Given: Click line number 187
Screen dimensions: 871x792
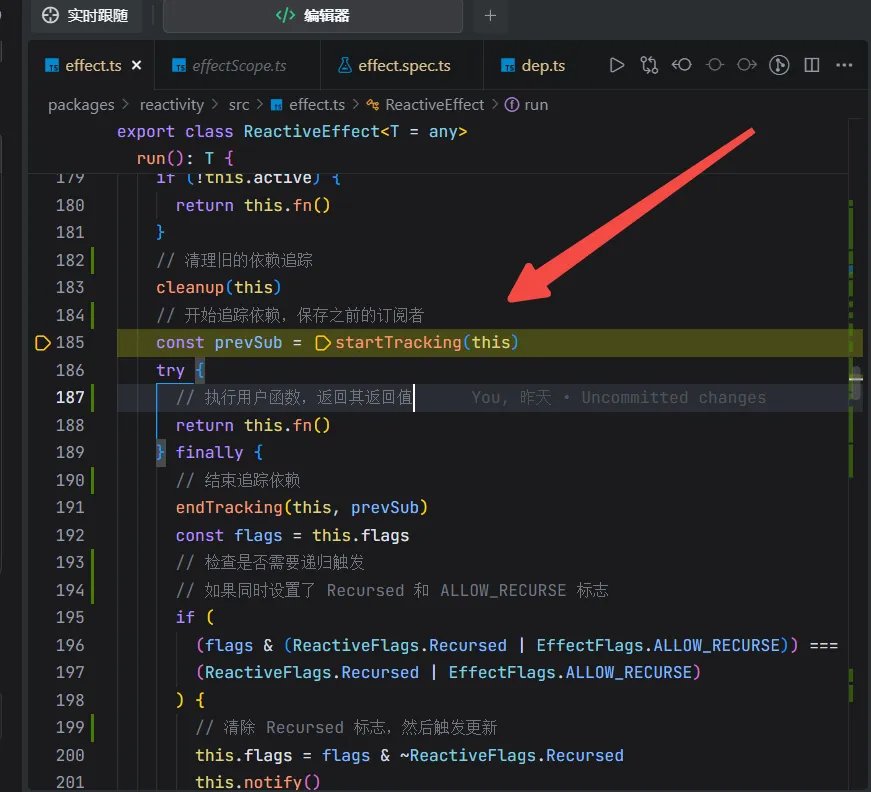Looking at the screenshot, I should click(x=70, y=398).
